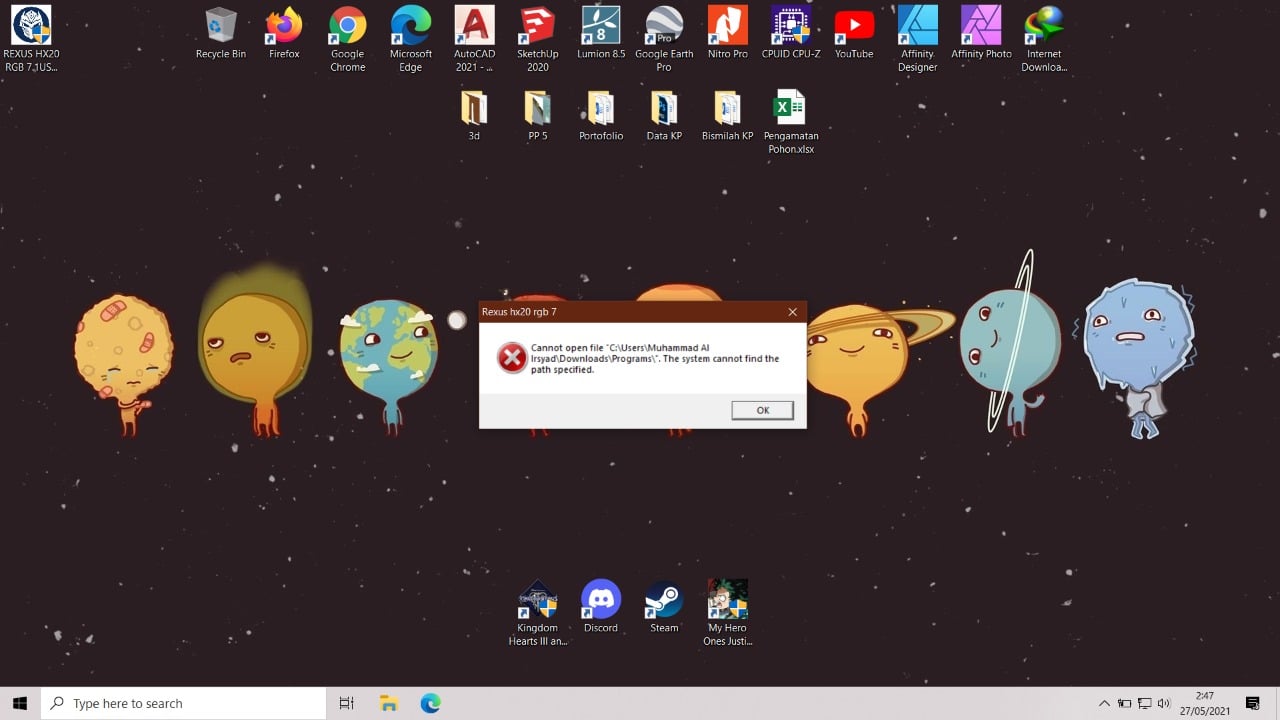Select the Lumion 8.5 desktop icon
The height and width of the screenshot is (720, 1280).
point(601,33)
